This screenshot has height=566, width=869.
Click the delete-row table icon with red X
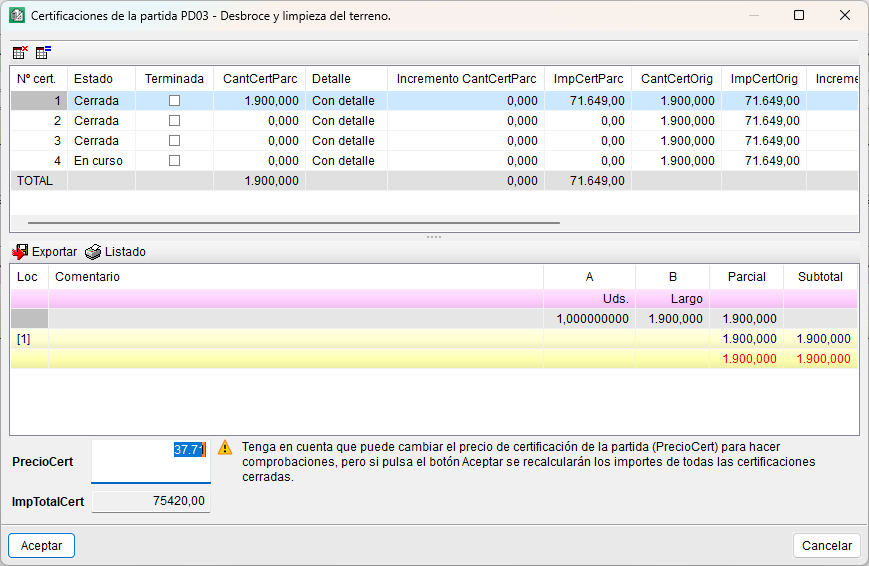tap(20, 53)
